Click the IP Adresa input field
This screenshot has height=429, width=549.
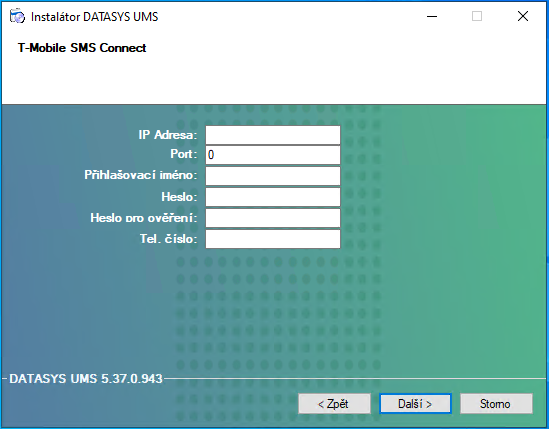coord(273,135)
